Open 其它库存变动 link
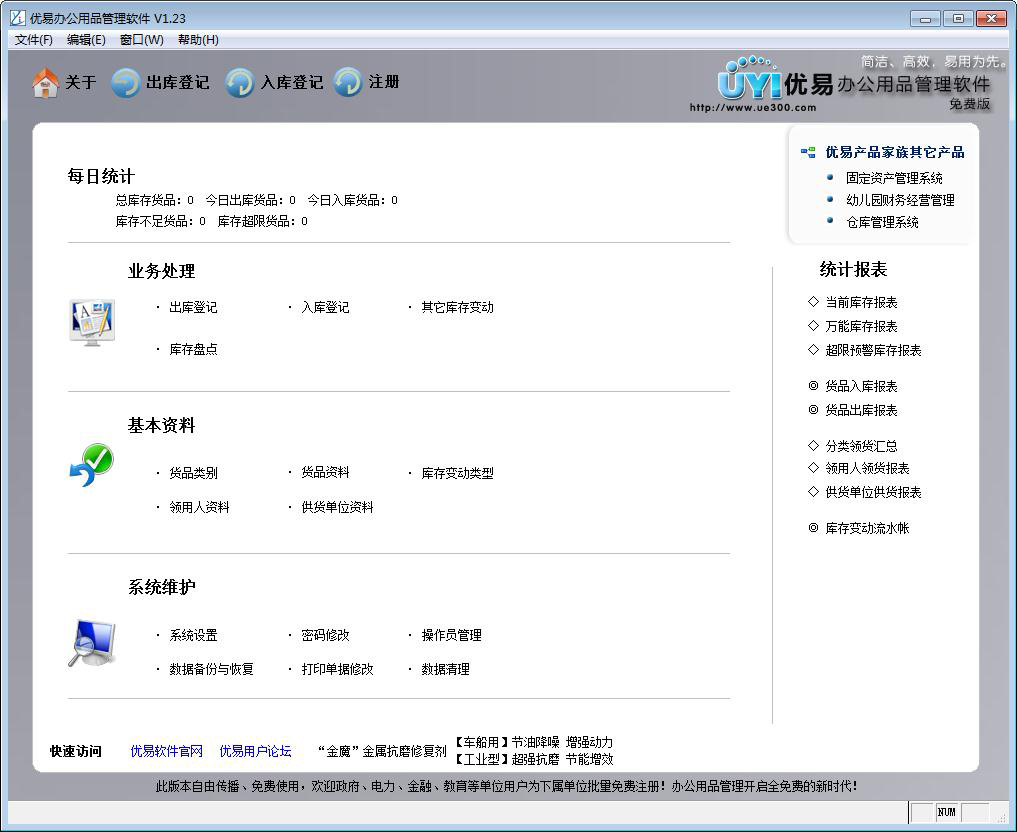1017x832 pixels. tap(457, 307)
